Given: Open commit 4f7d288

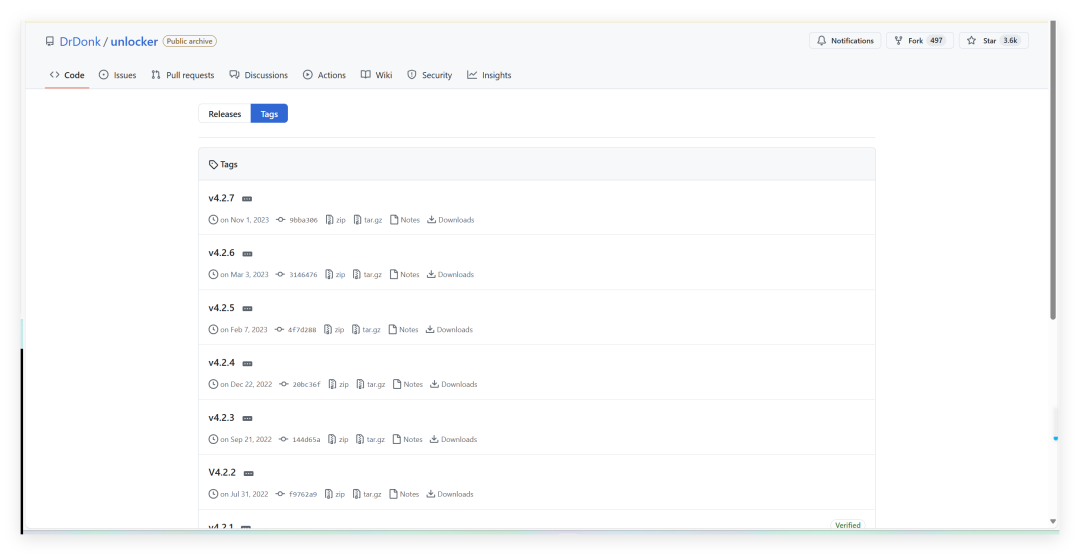Looking at the screenshot, I should coord(295,330).
